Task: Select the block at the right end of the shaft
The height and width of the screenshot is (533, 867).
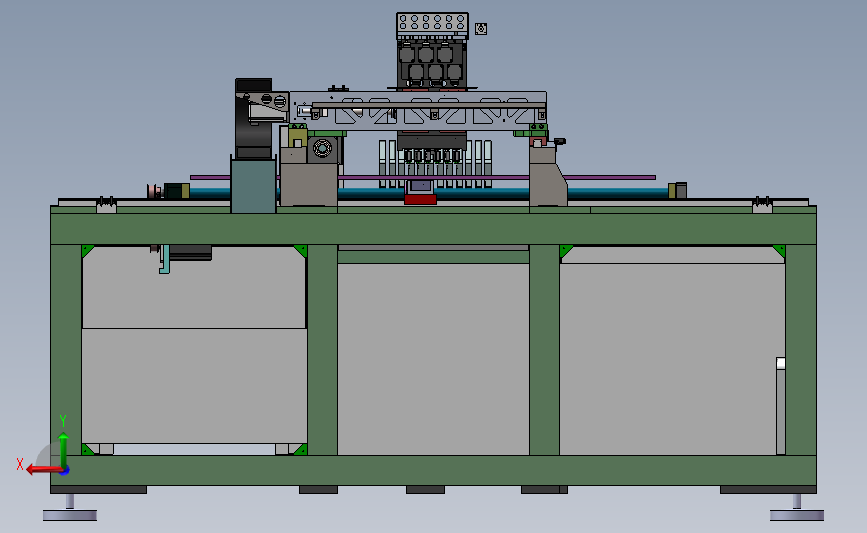Action: click(677, 190)
